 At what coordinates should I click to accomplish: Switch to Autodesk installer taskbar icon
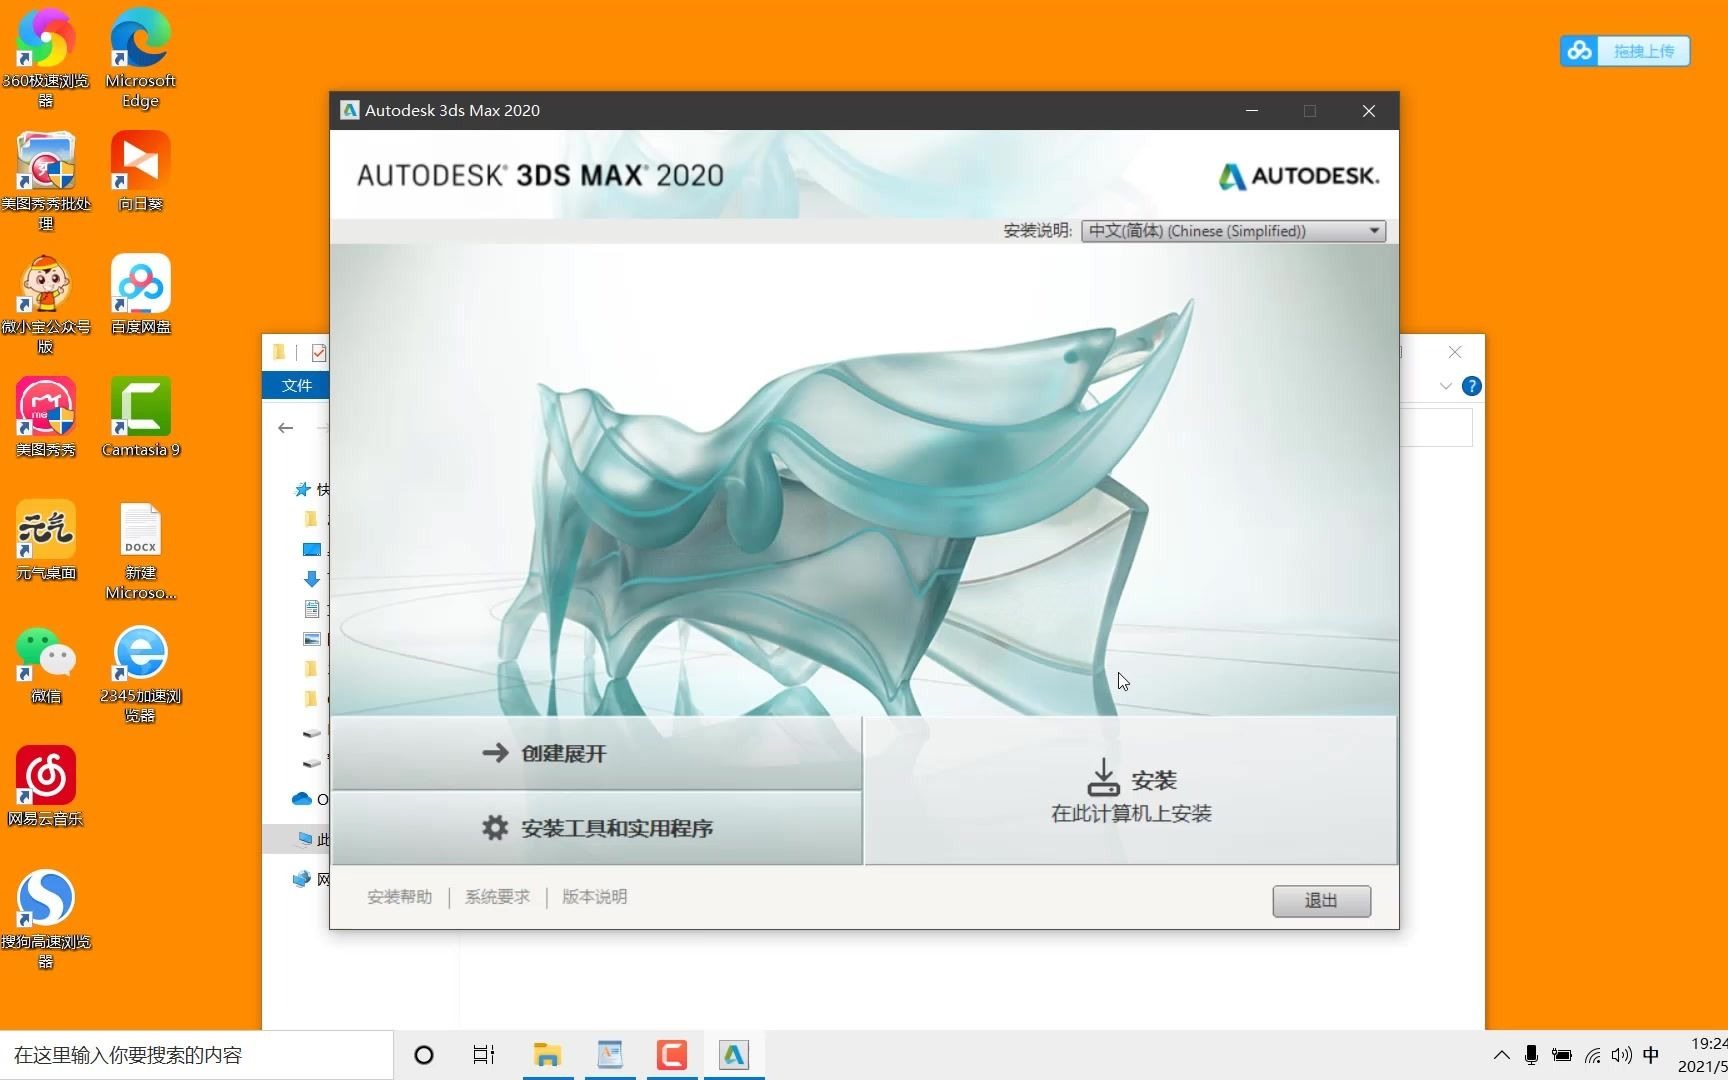point(734,1055)
